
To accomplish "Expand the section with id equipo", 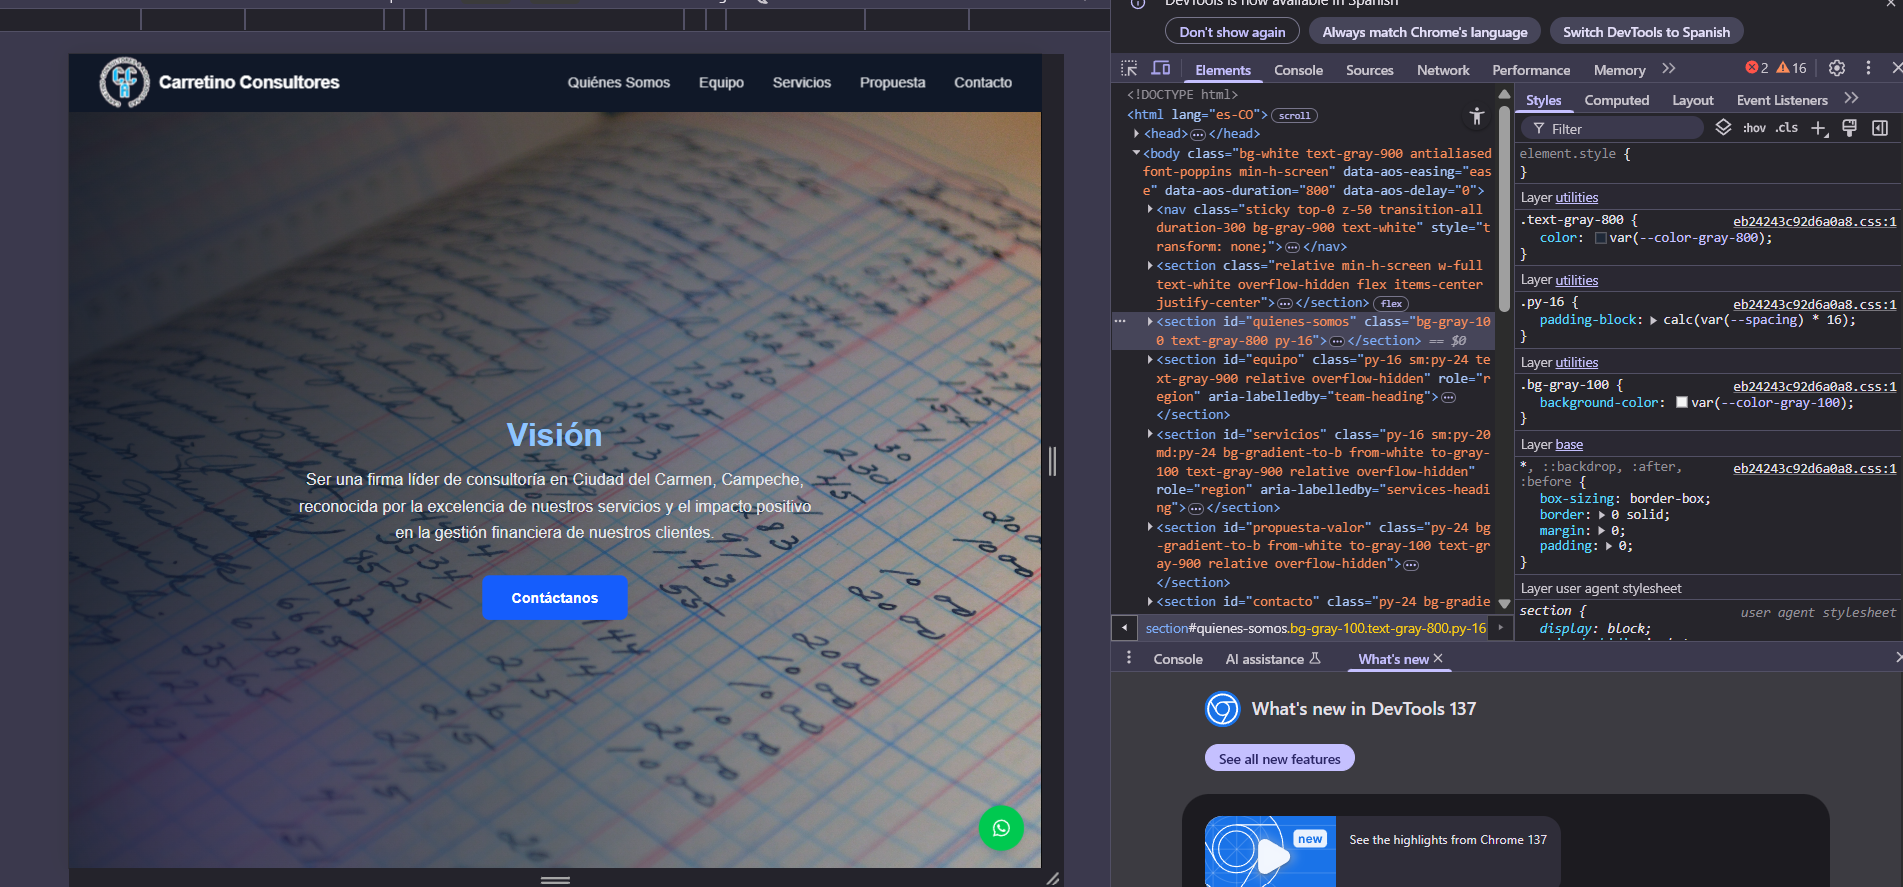I will pos(1150,360).
